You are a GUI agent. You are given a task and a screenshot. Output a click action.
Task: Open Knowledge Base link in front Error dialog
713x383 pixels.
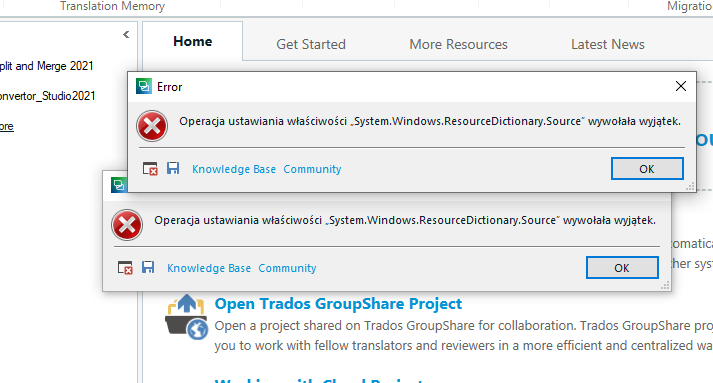(x=234, y=169)
